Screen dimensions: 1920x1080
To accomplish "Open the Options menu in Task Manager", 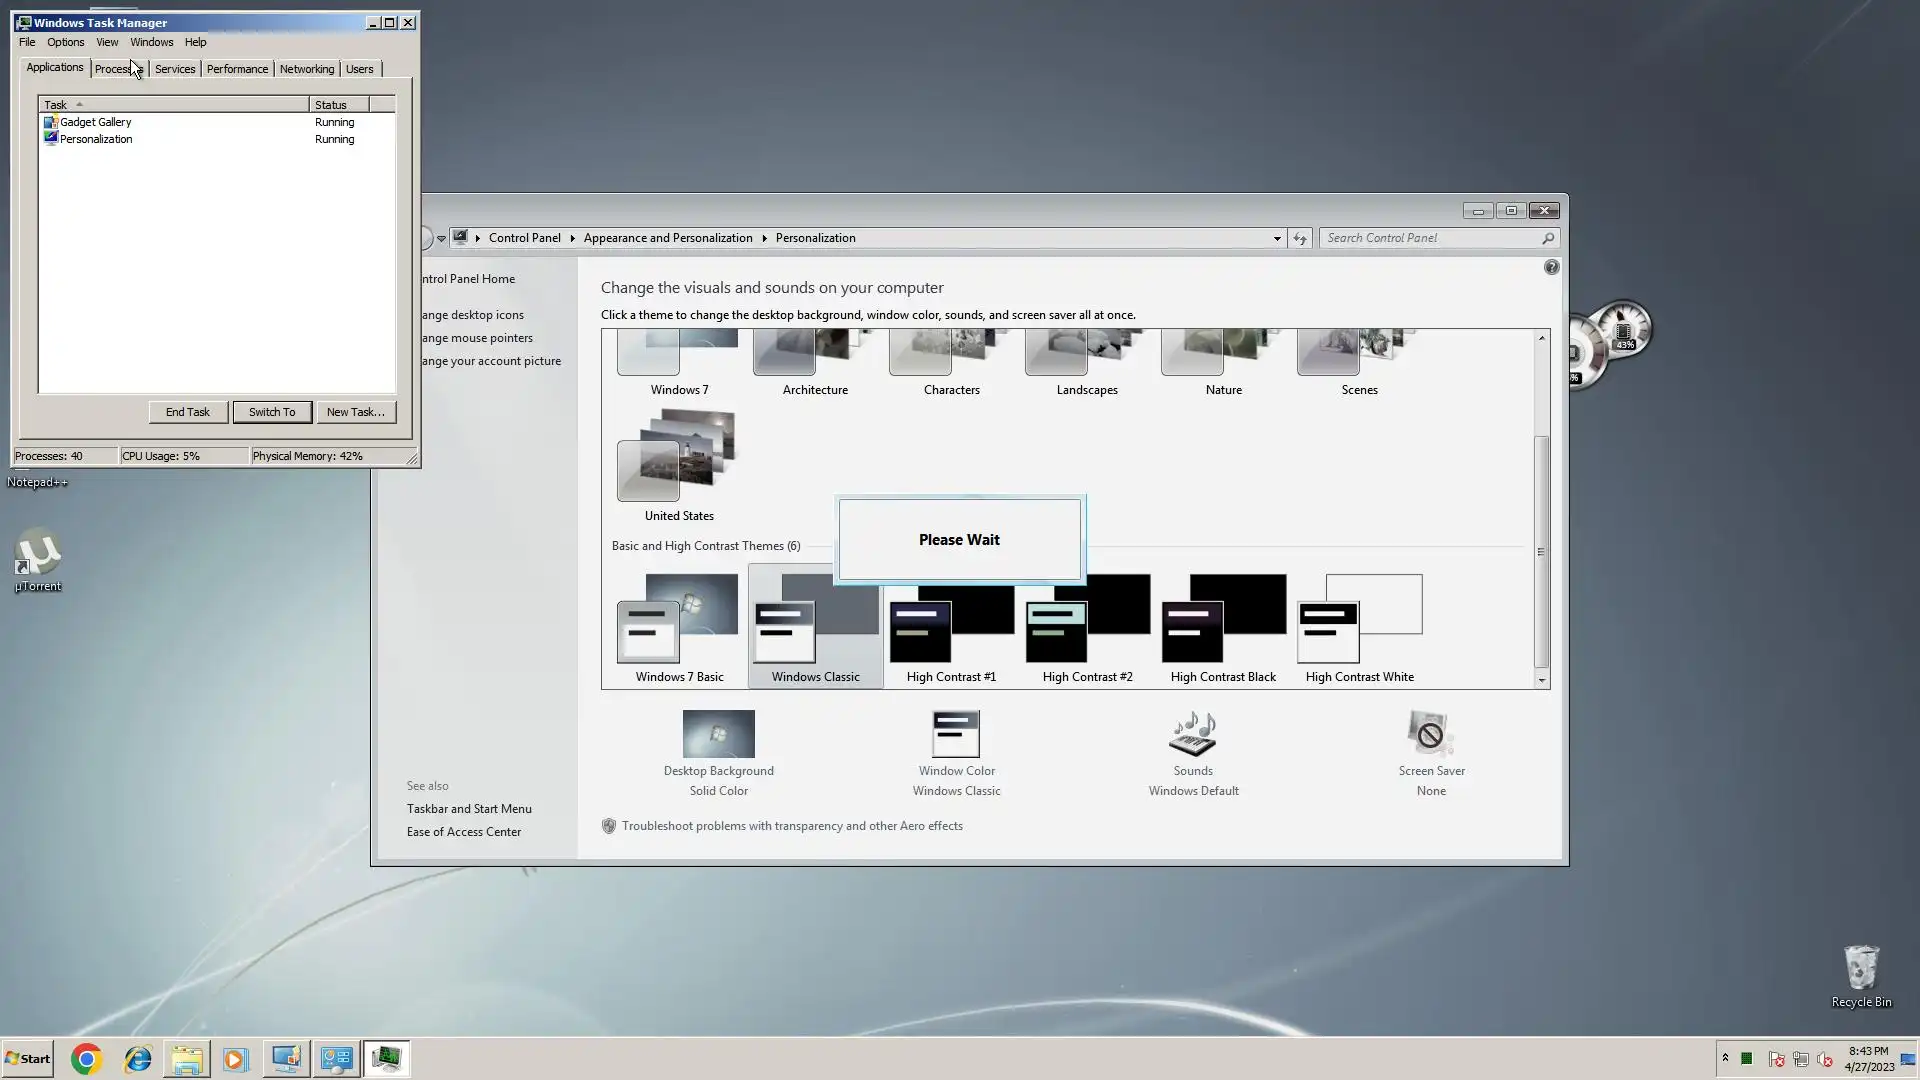I will 65,42.
